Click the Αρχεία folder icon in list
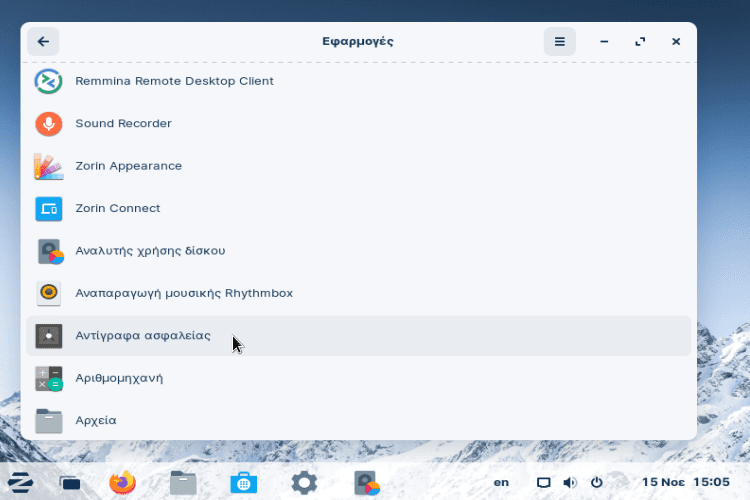Viewport: 750px width, 500px height. [x=48, y=421]
